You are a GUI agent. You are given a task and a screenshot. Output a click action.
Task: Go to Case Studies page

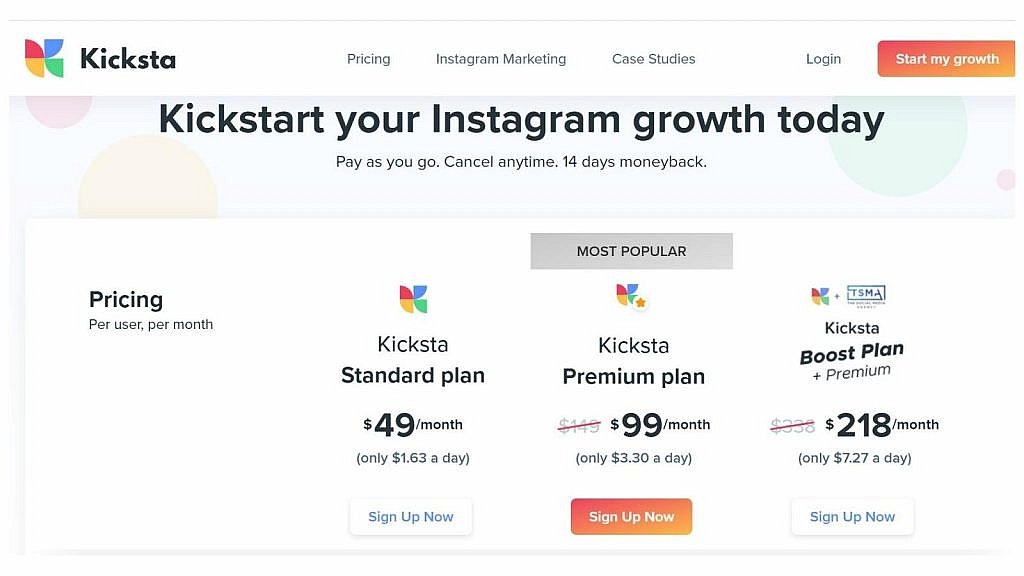coord(654,59)
